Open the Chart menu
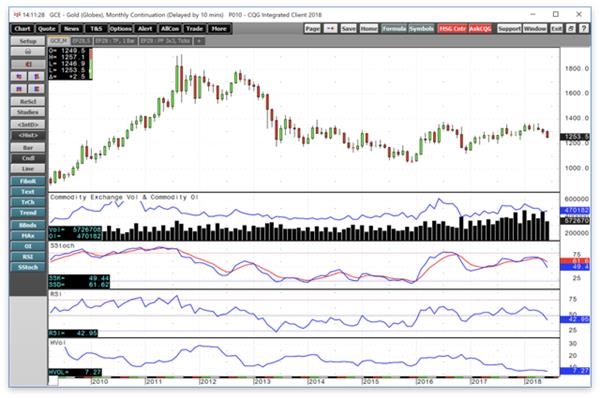Screen dimensions: 600x398 click(22, 29)
